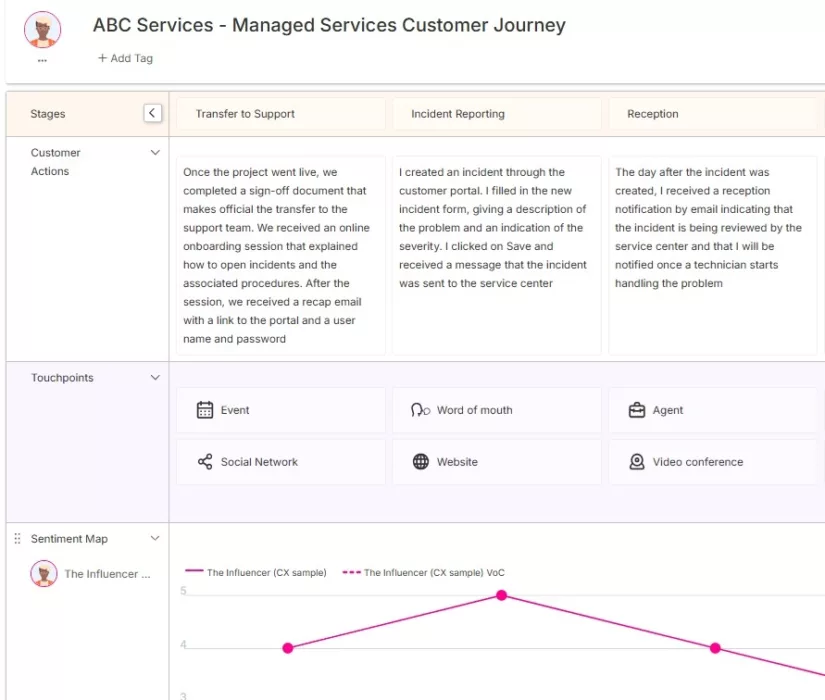Click the drag handle beside Sentiment Map
Viewport: 825px width, 700px height.
click(x=16, y=538)
